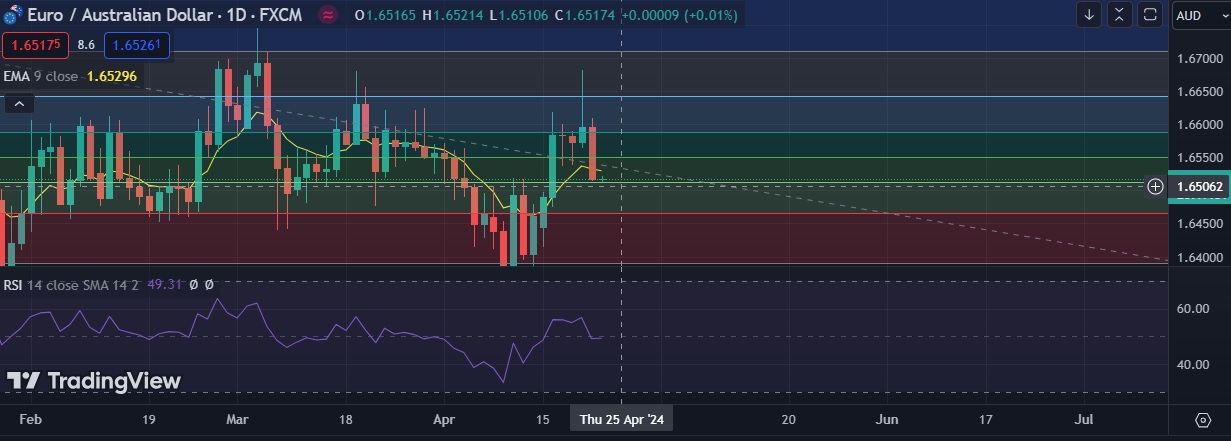Click the 19 label on time axis
Viewport: 1231px width, 441px height.
point(149,419)
